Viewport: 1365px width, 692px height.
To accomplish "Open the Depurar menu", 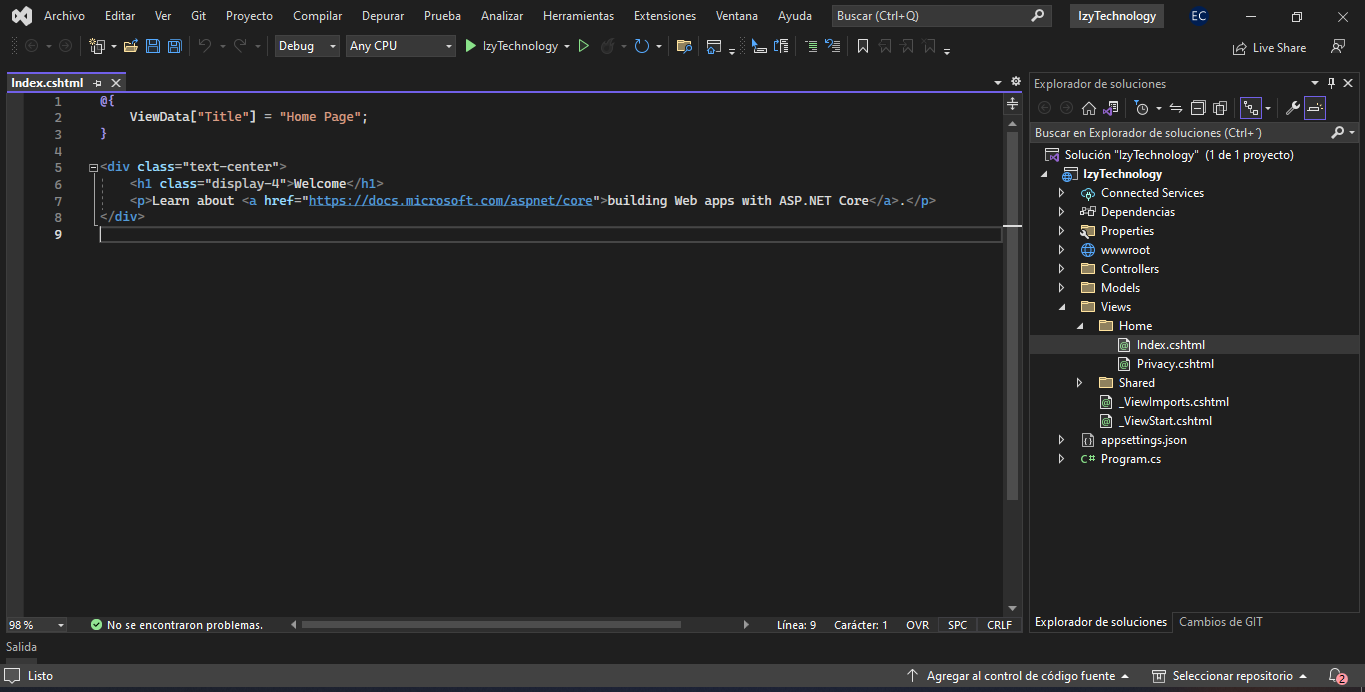I will pyautogui.click(x=383, y=16).
